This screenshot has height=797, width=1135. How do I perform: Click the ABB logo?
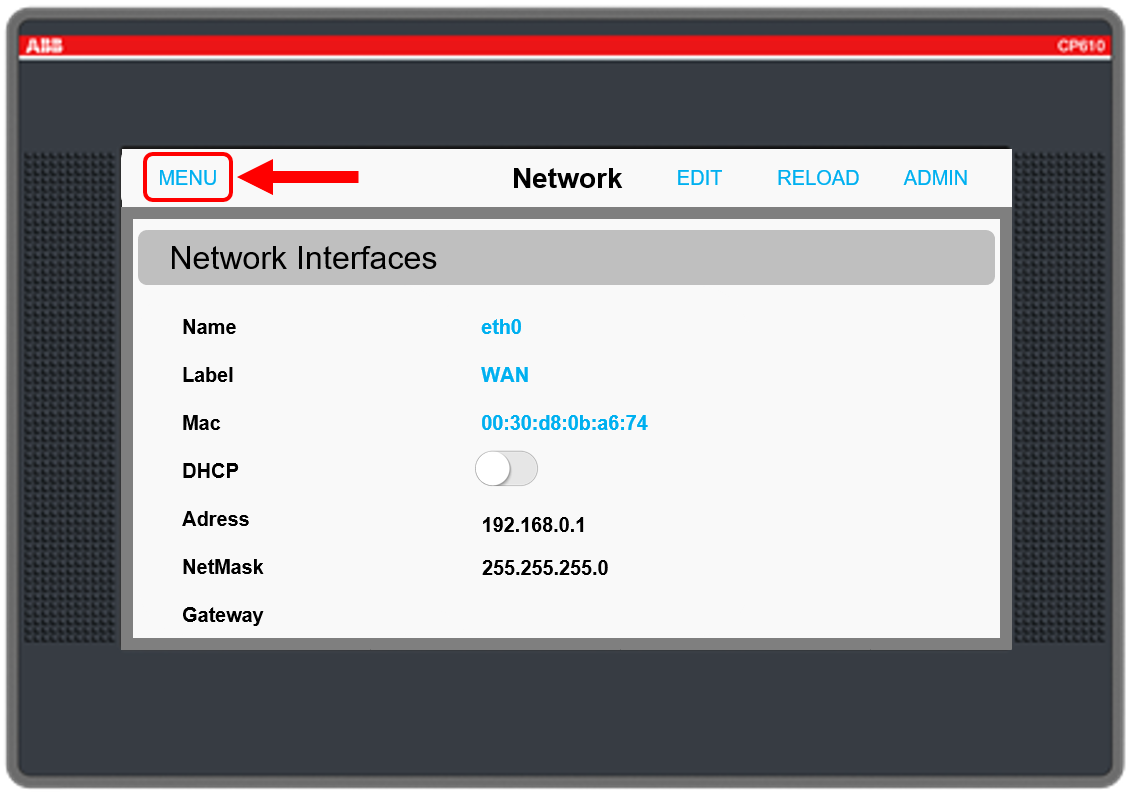(x=45, y=46)
